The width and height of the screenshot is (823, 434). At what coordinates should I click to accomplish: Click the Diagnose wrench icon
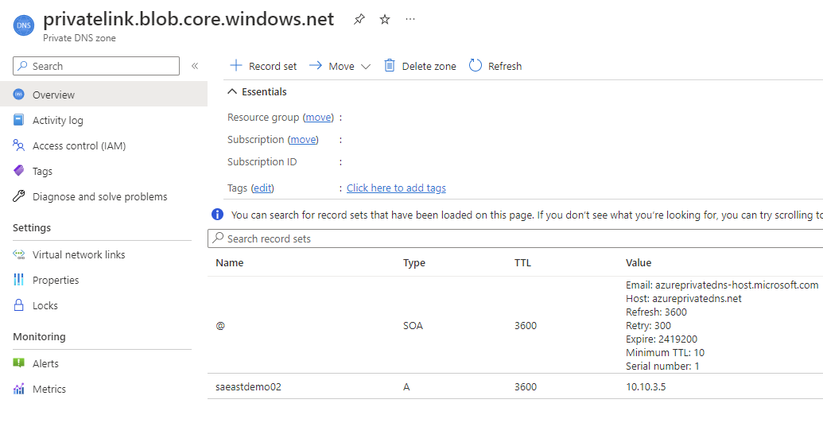coord(18,196)
